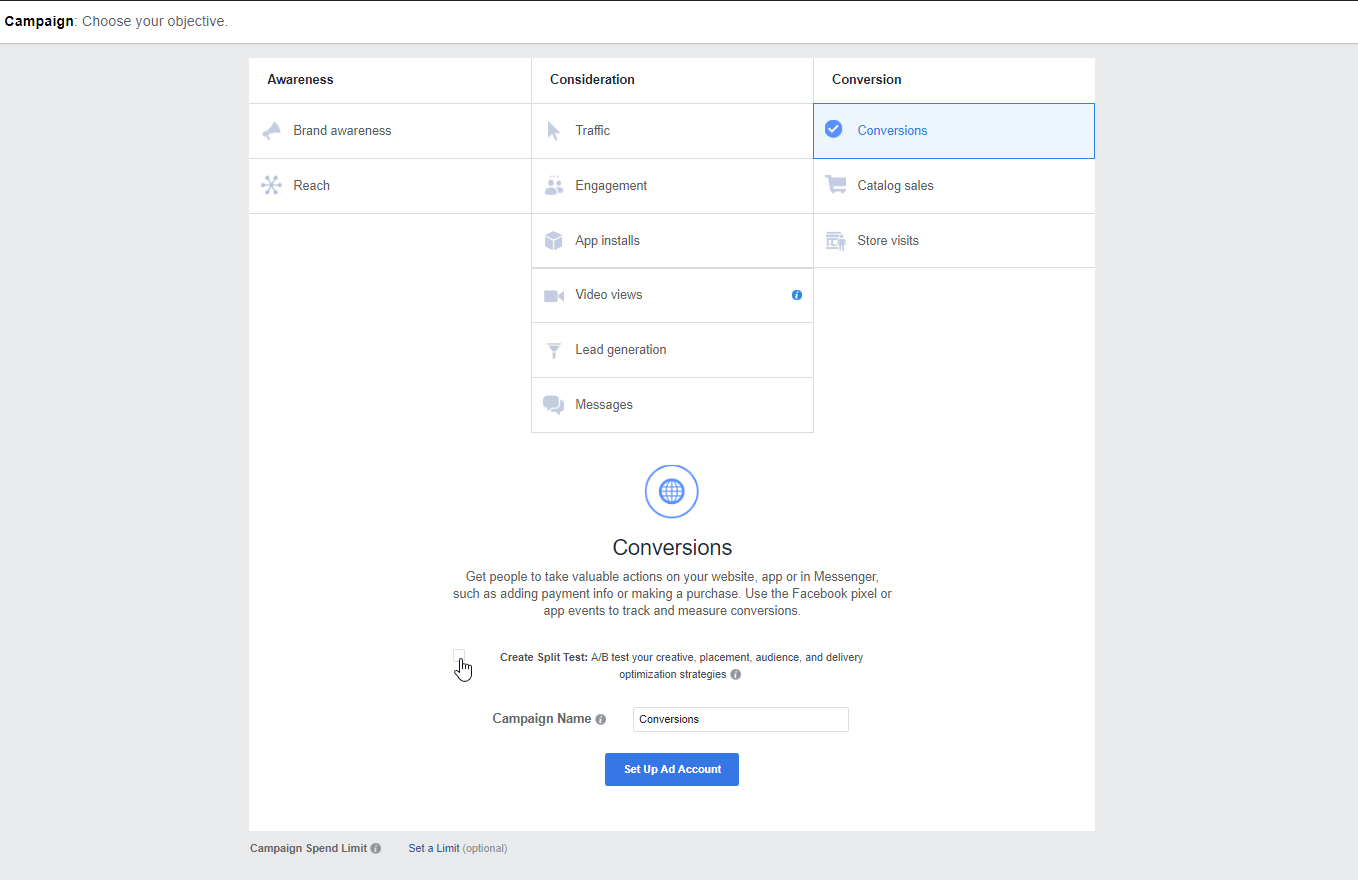1358x880 pixels.
Task: Choose the Traffic objective
Action: (x=672, y=131)
